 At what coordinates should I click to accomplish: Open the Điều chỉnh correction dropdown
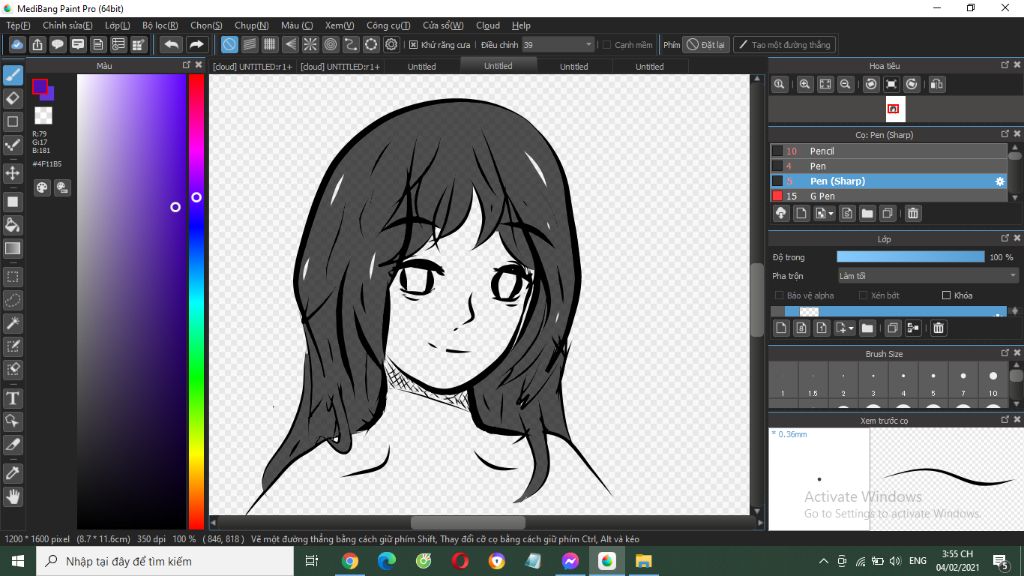[558, 44]
